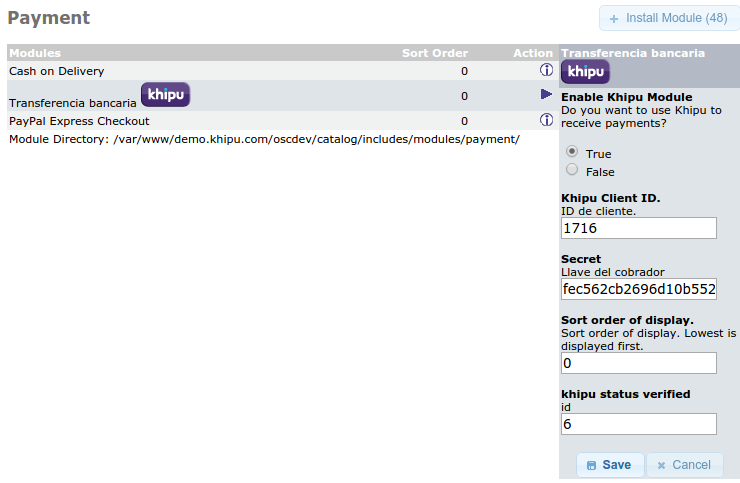Select the False radio button

point(572,169)
